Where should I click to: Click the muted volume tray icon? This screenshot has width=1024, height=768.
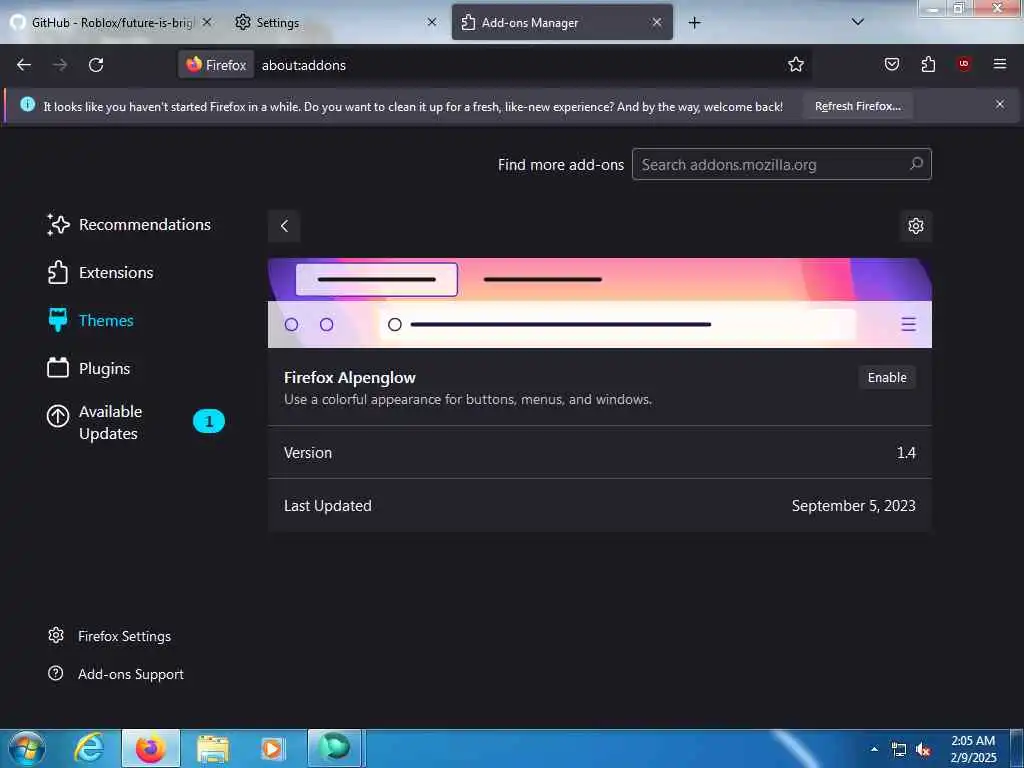(923, 750)
